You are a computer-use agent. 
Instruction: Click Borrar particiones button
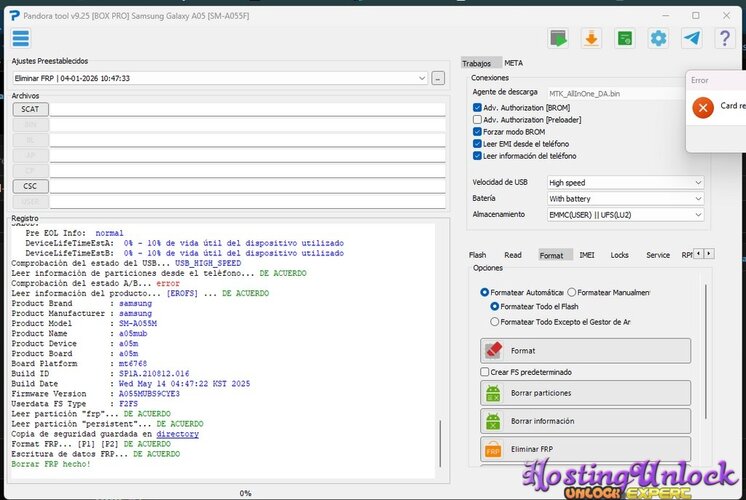click(585, 393)
